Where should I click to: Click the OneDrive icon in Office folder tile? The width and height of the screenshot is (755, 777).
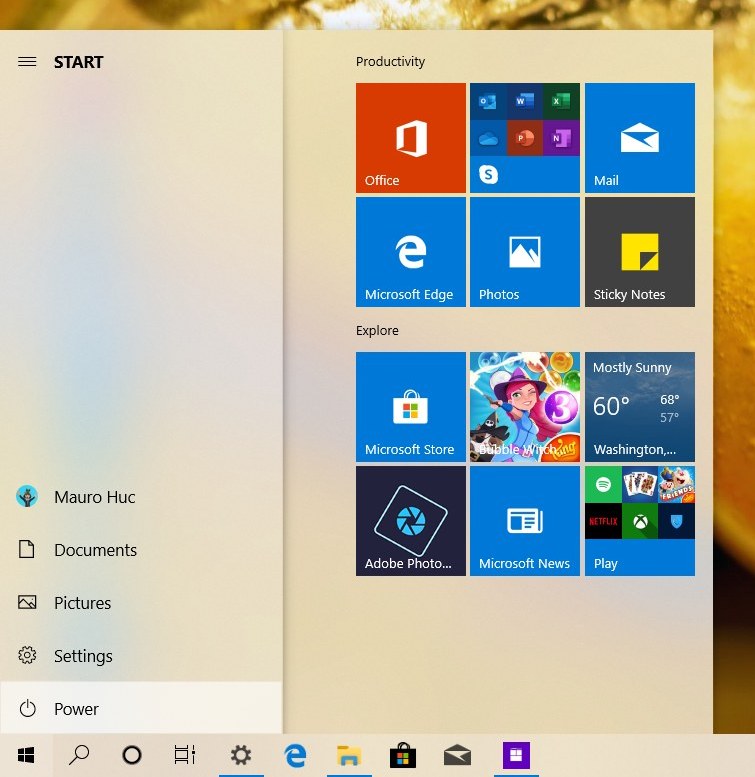click(488, 138)
